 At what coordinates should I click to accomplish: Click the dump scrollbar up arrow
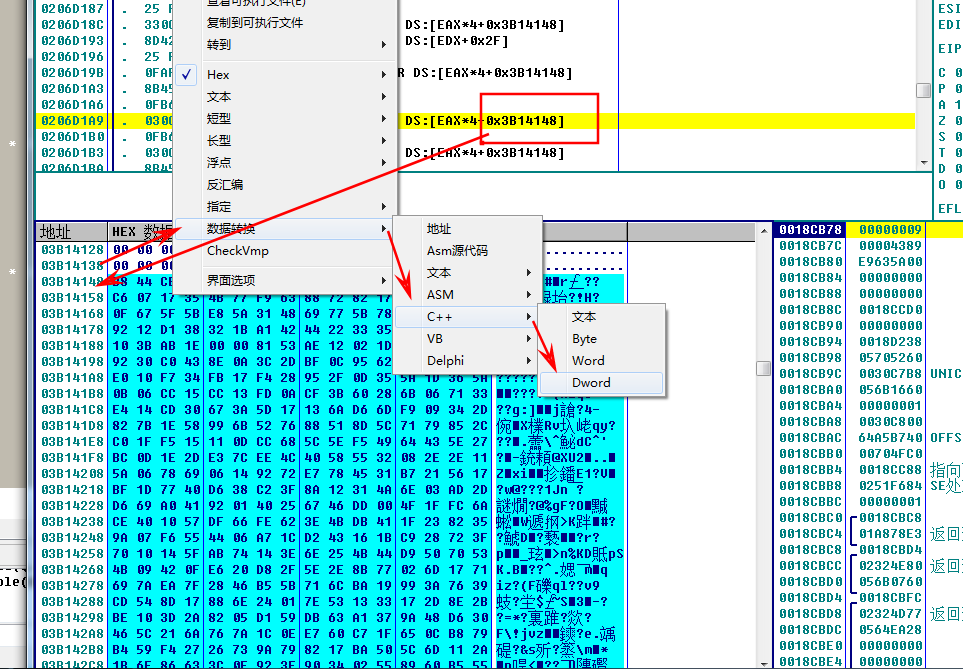(x=763, y=231)
